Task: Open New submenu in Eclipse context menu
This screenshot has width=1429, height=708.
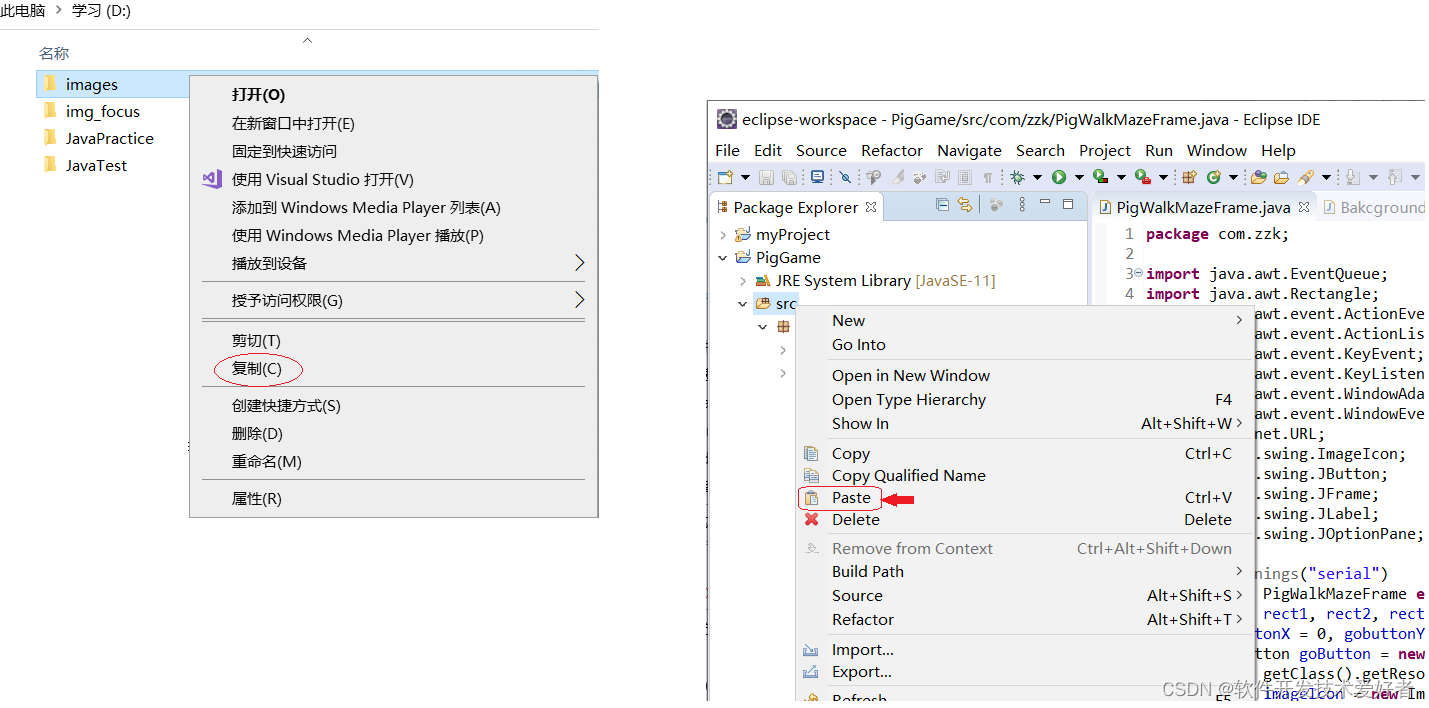Action: point(1025,321)
